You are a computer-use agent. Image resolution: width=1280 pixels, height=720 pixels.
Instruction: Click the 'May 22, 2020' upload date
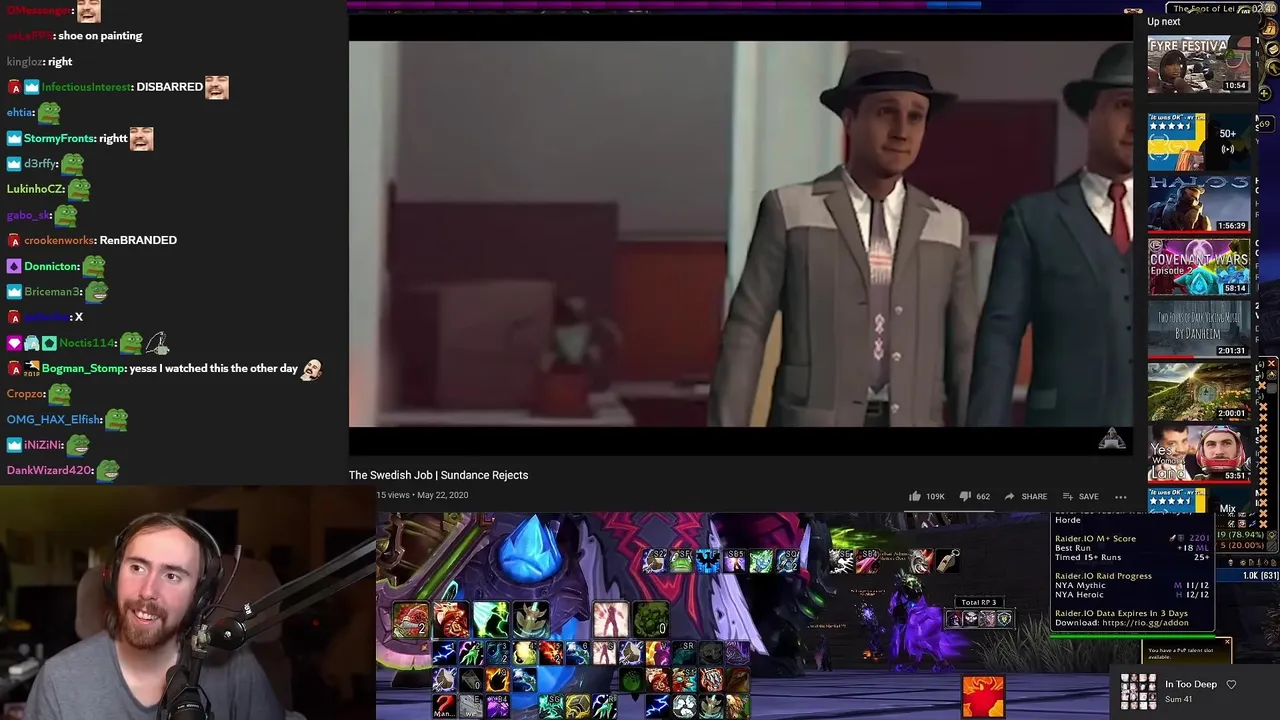(x=443, y=495)
